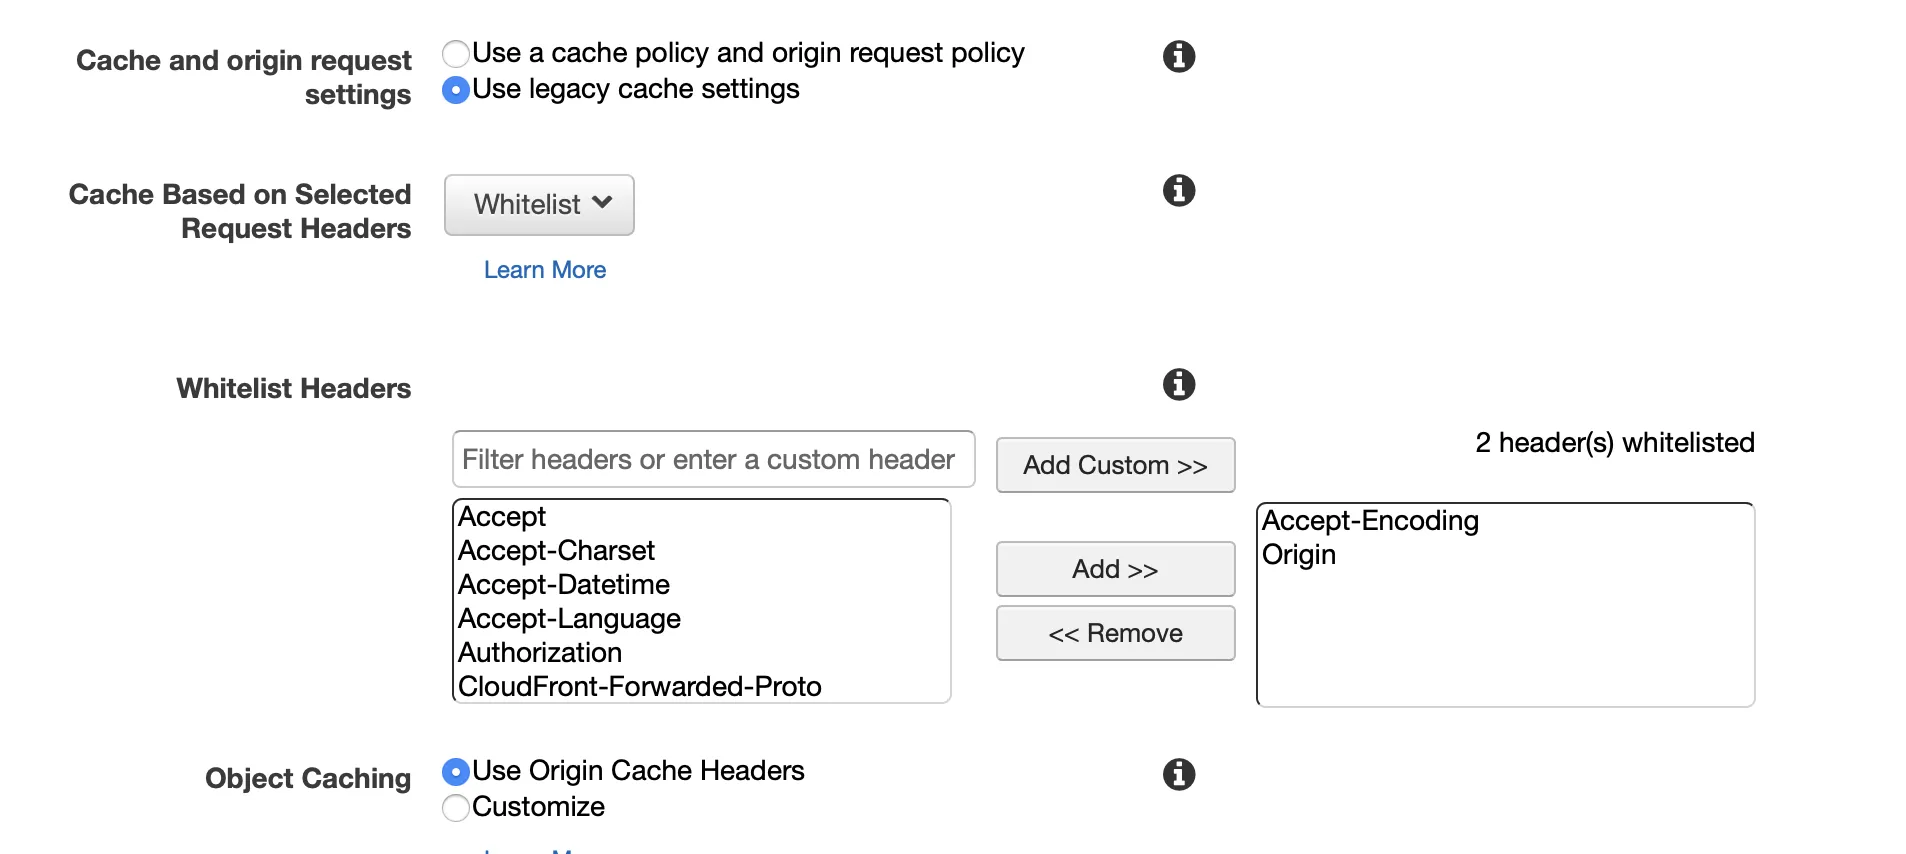Select 'Use Origin Cache Headers' radio
This screenshot has width=1906, height=854.
[456, 772]
